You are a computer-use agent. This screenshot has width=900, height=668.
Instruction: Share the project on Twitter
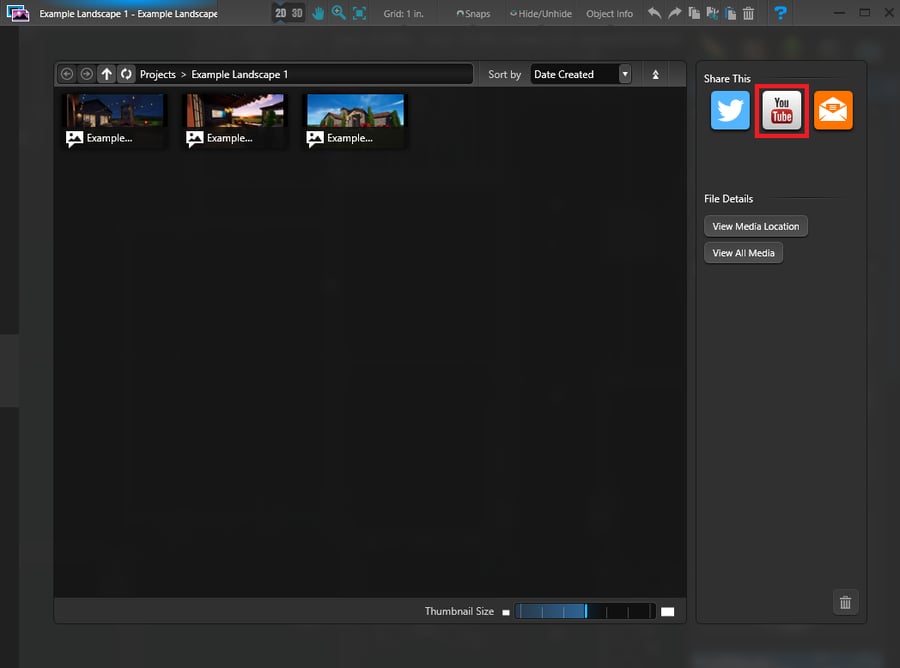(x=729, y=112)
